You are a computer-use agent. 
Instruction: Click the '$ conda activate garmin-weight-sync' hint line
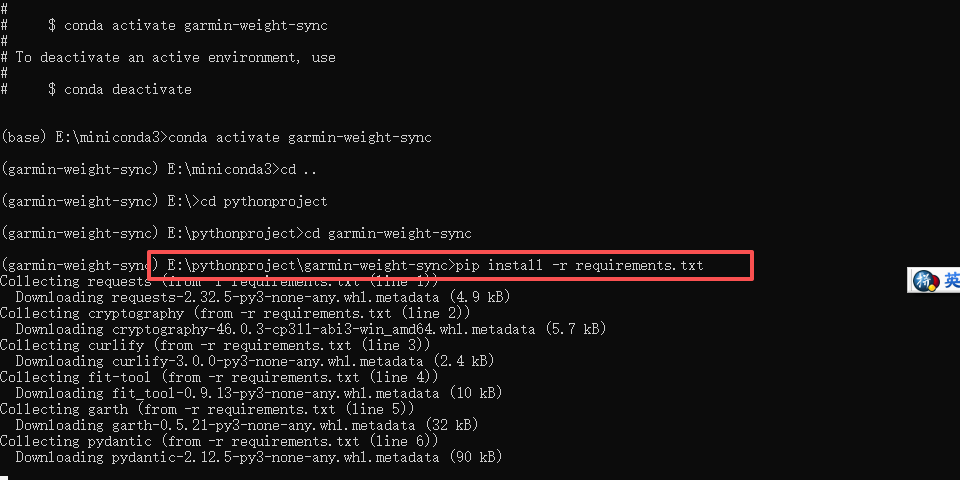(x=187, y=25)
